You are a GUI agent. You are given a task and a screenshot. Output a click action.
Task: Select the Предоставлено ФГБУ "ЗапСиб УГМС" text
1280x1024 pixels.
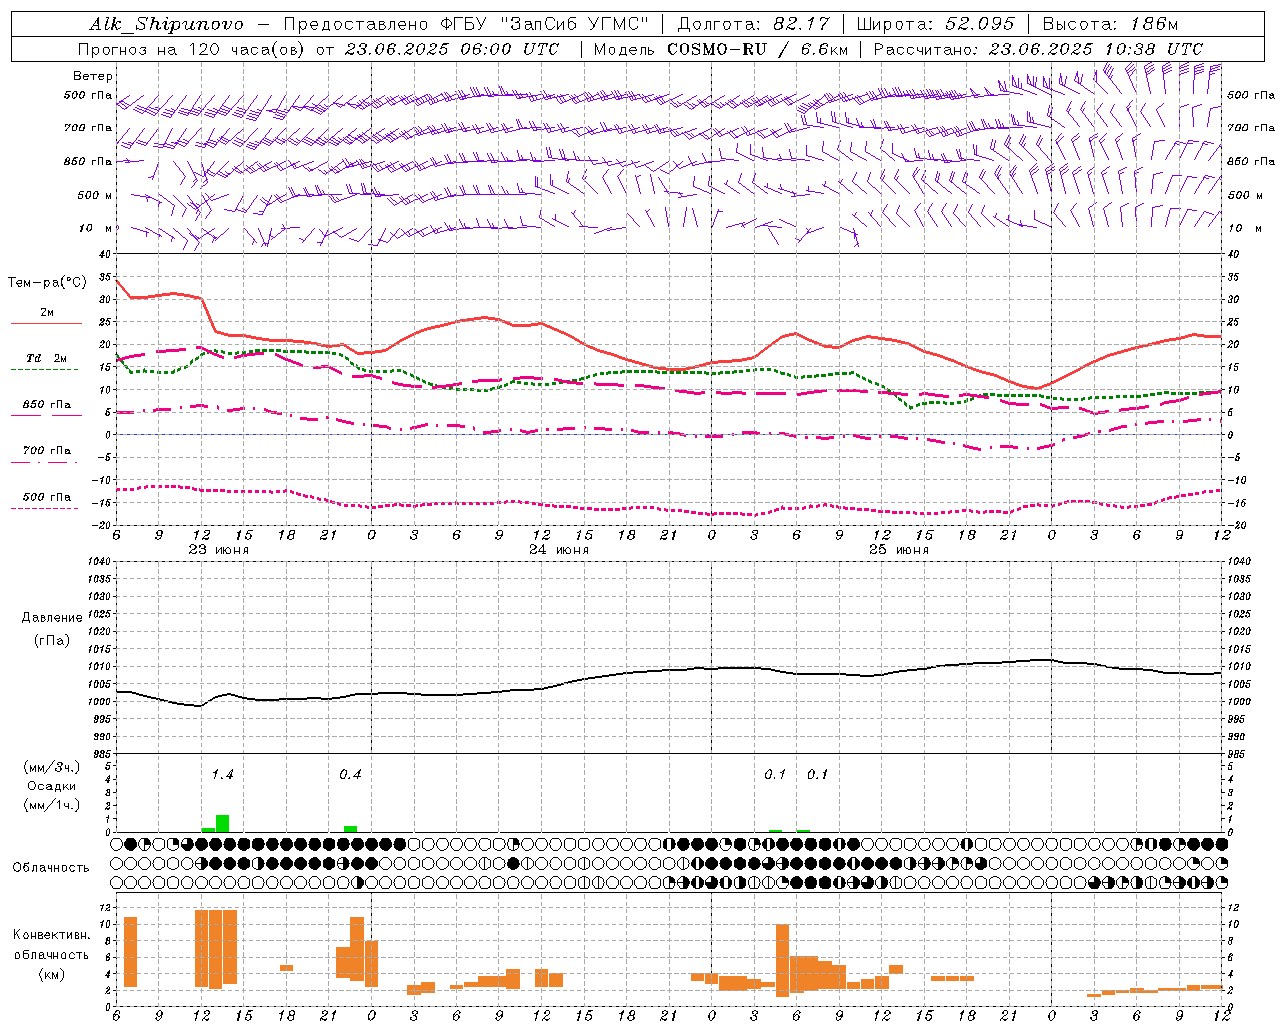(x=466, y=24)
